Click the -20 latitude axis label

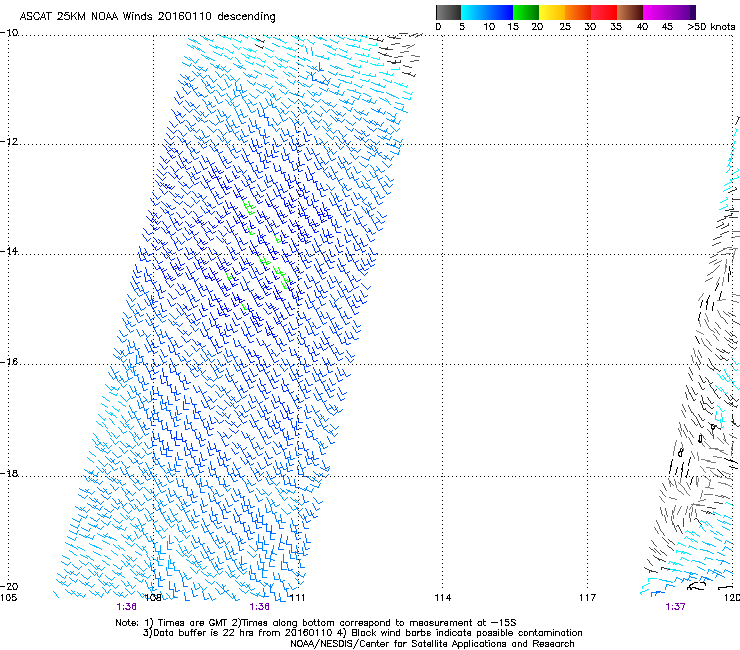9,586
